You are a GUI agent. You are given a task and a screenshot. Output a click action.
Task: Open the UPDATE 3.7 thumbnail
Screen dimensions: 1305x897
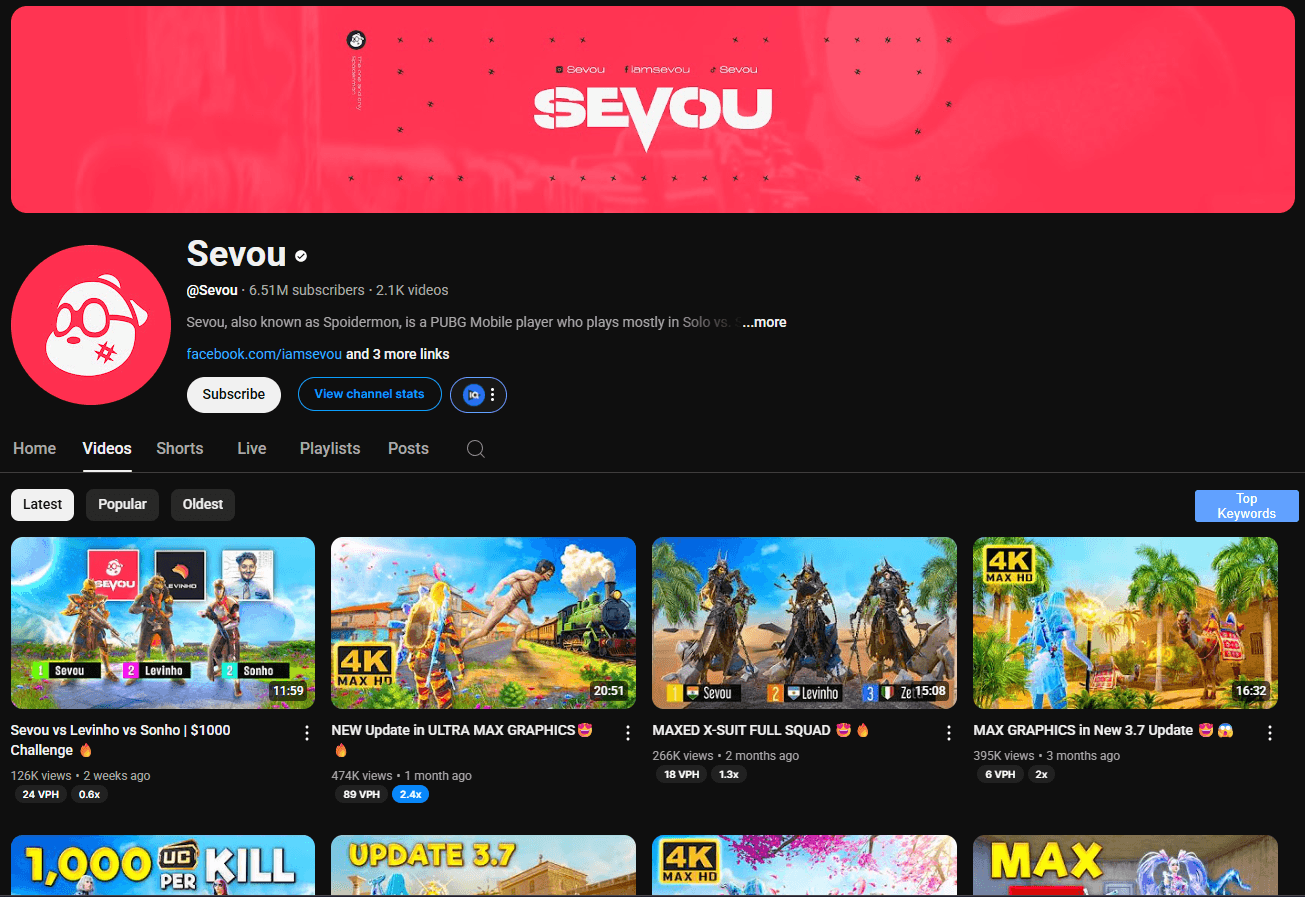(x=483, y=865)
